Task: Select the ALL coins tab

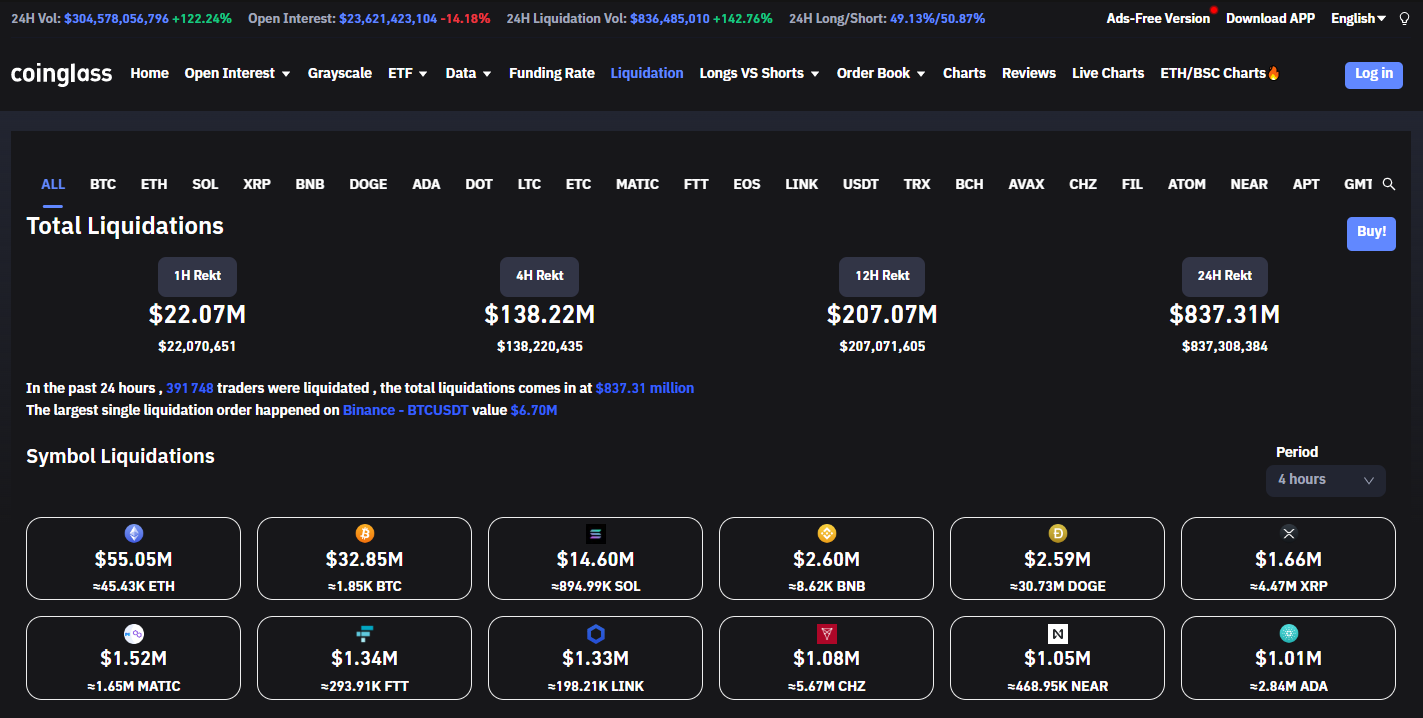Action: click(x=53, y=184)
